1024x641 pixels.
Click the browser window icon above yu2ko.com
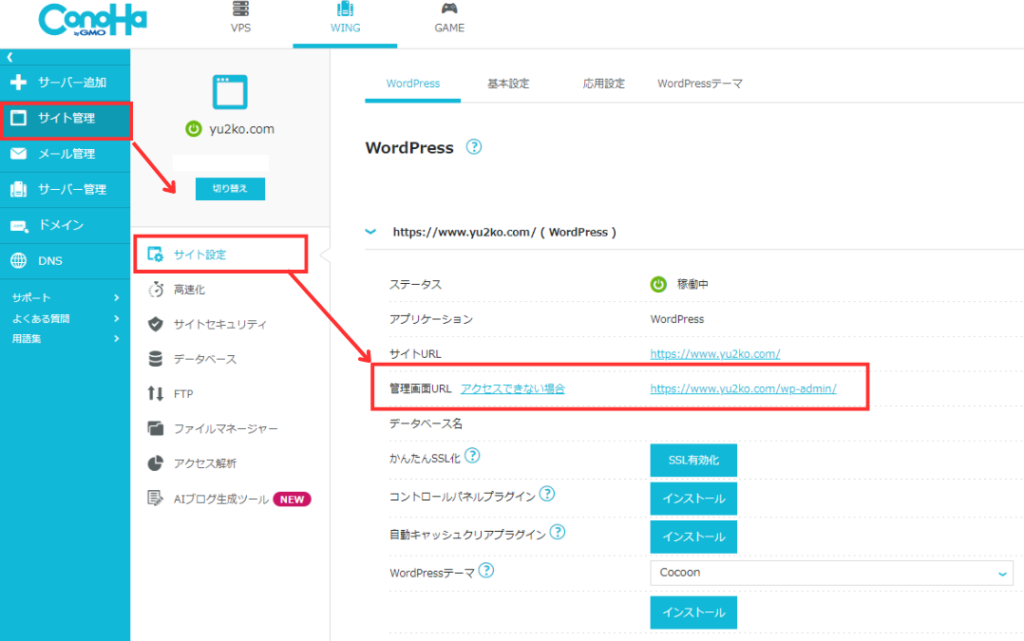point(230,92)
